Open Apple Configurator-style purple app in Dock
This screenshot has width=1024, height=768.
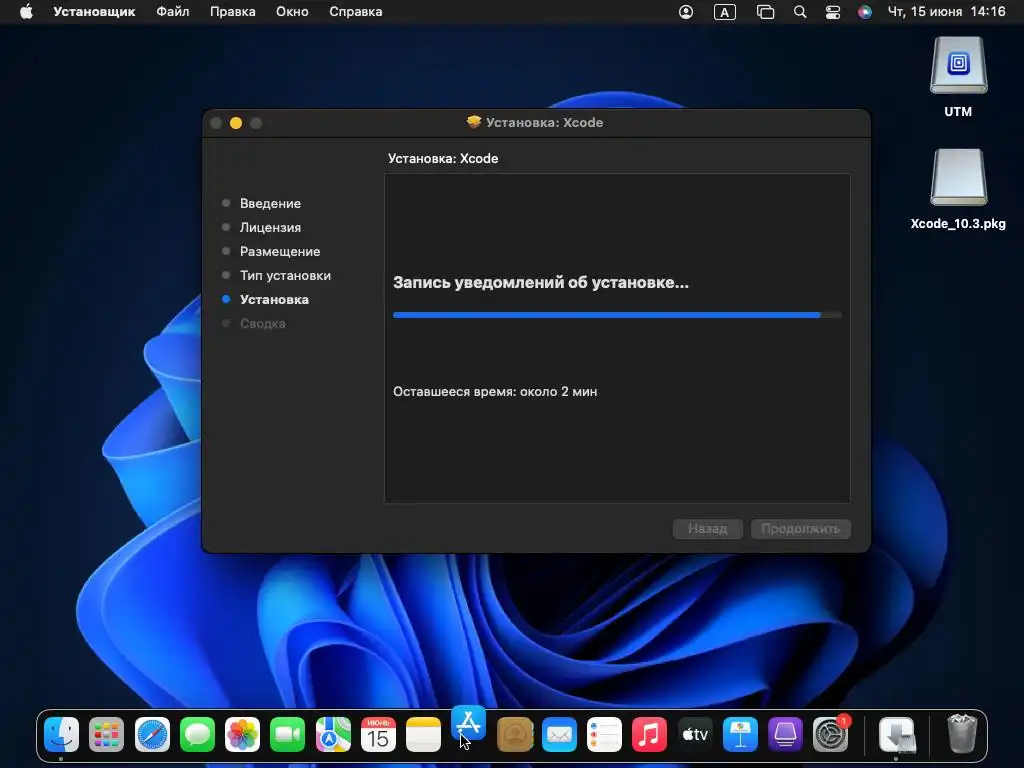(x=785, y=735)
